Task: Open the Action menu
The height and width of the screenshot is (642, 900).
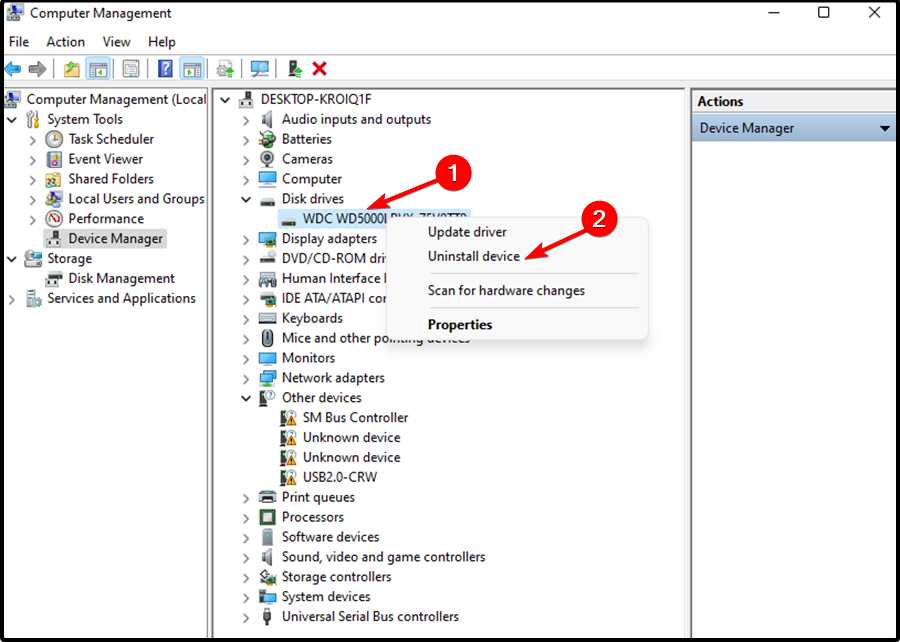Action: pos(65,42)
